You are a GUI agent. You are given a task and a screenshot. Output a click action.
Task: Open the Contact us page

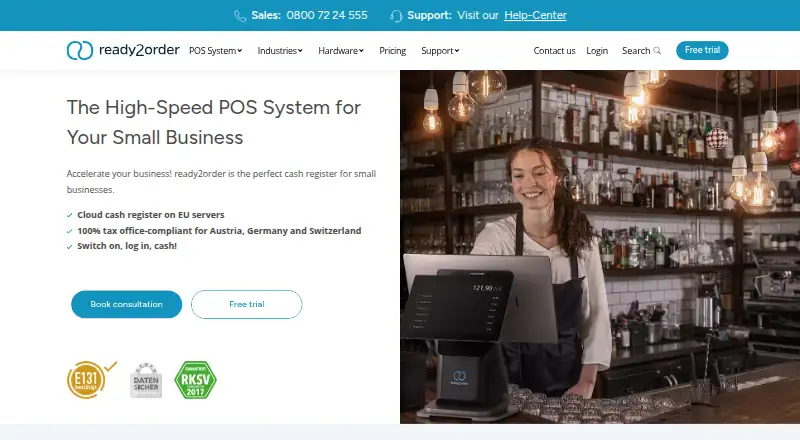pos(554,51)
